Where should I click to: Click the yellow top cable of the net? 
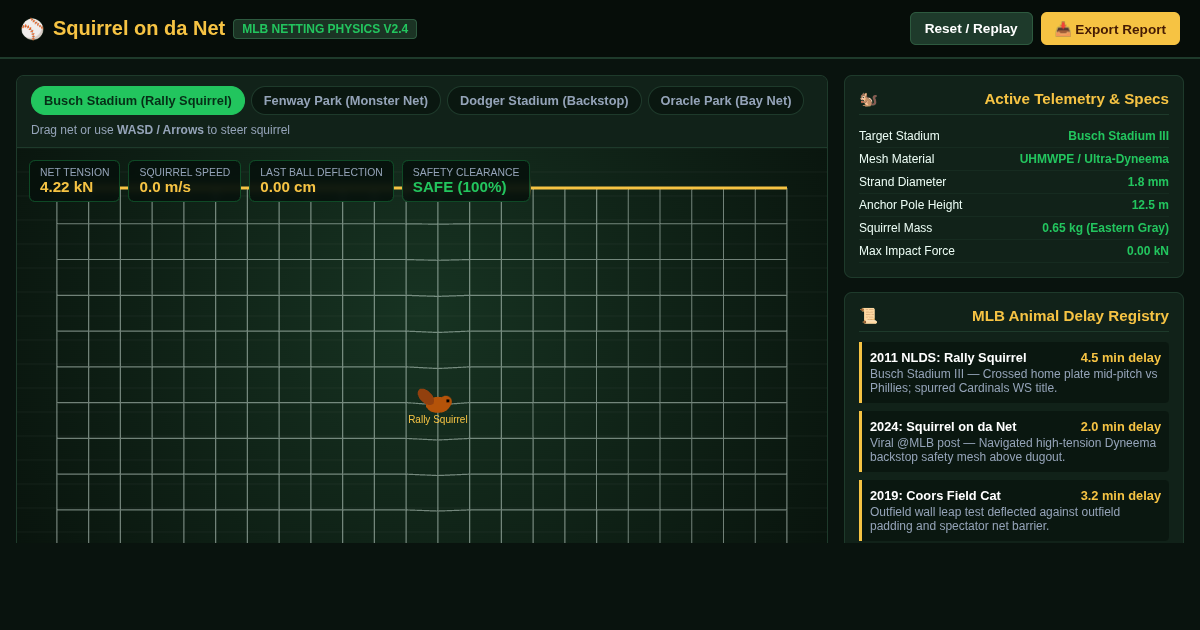(658, 188)
